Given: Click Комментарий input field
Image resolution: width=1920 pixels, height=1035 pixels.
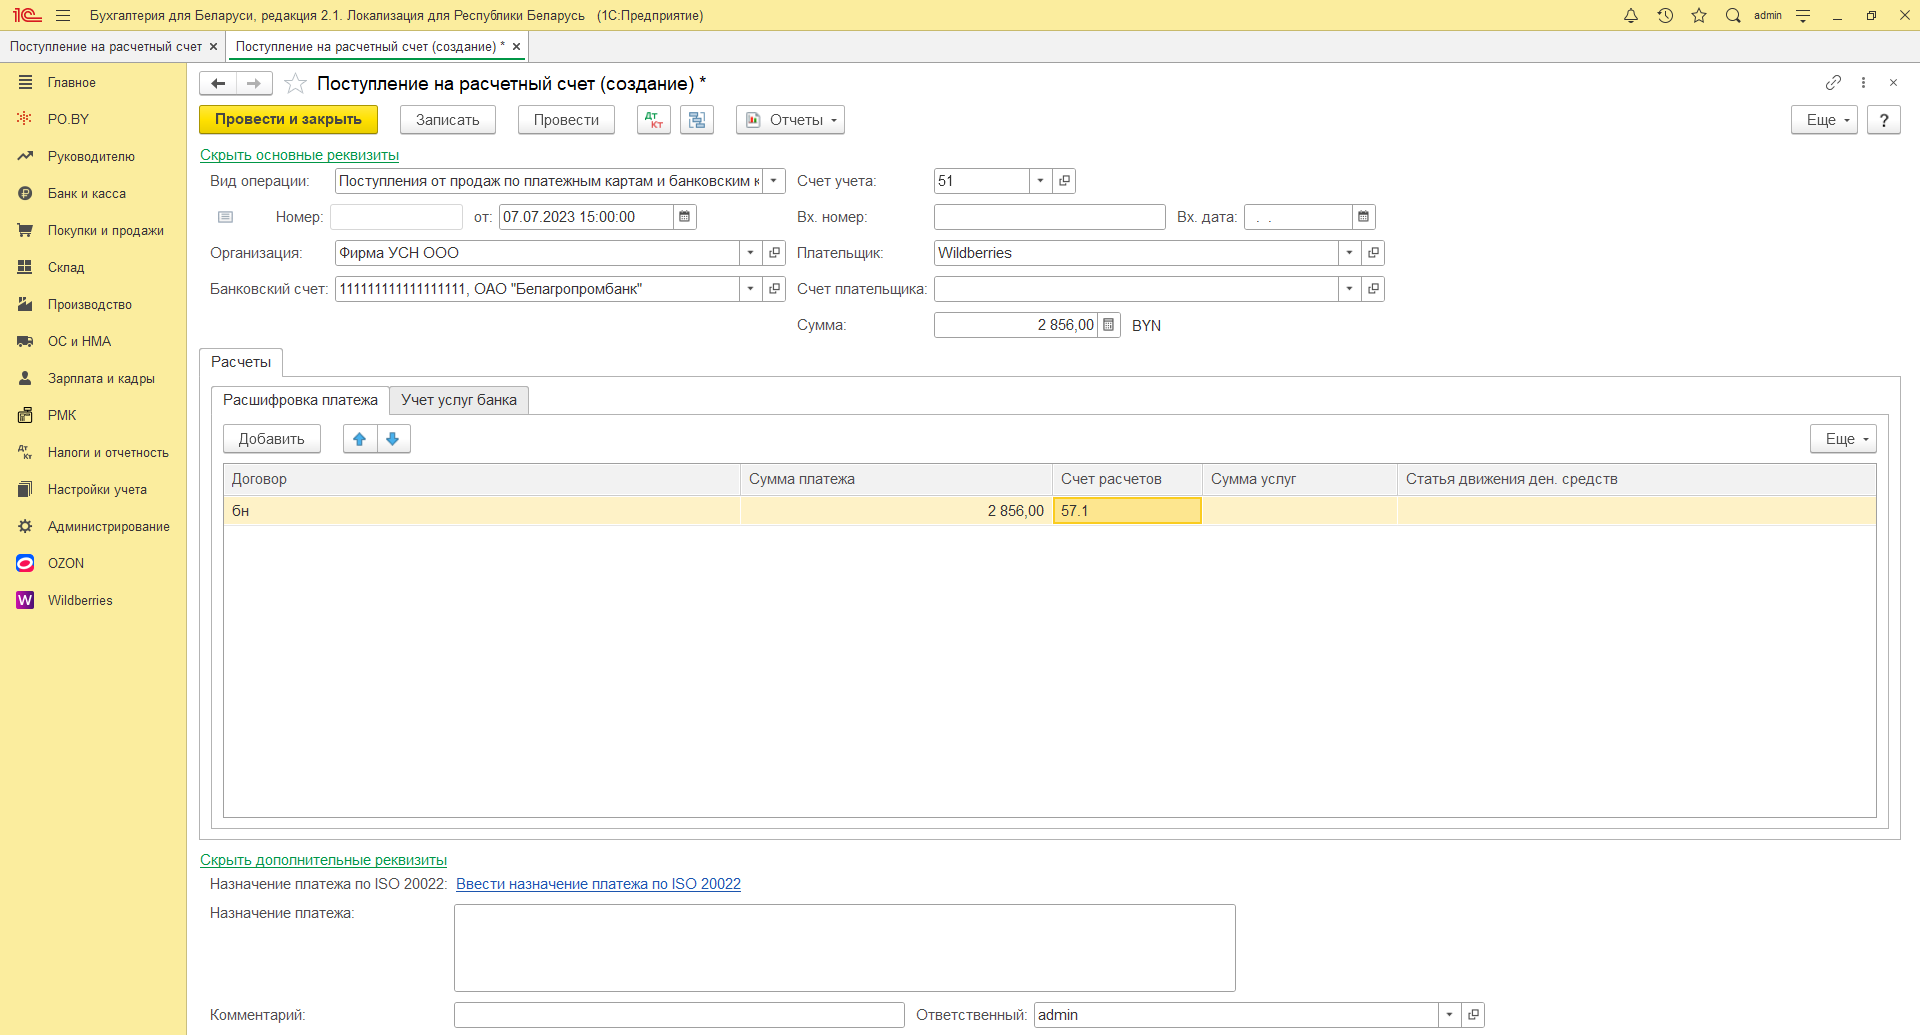Looking at the screenshot, I should point(679,1015).
